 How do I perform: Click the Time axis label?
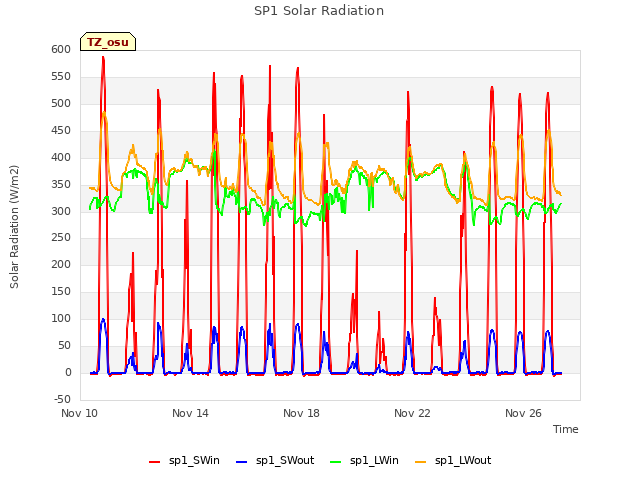(x=566, y=429)
